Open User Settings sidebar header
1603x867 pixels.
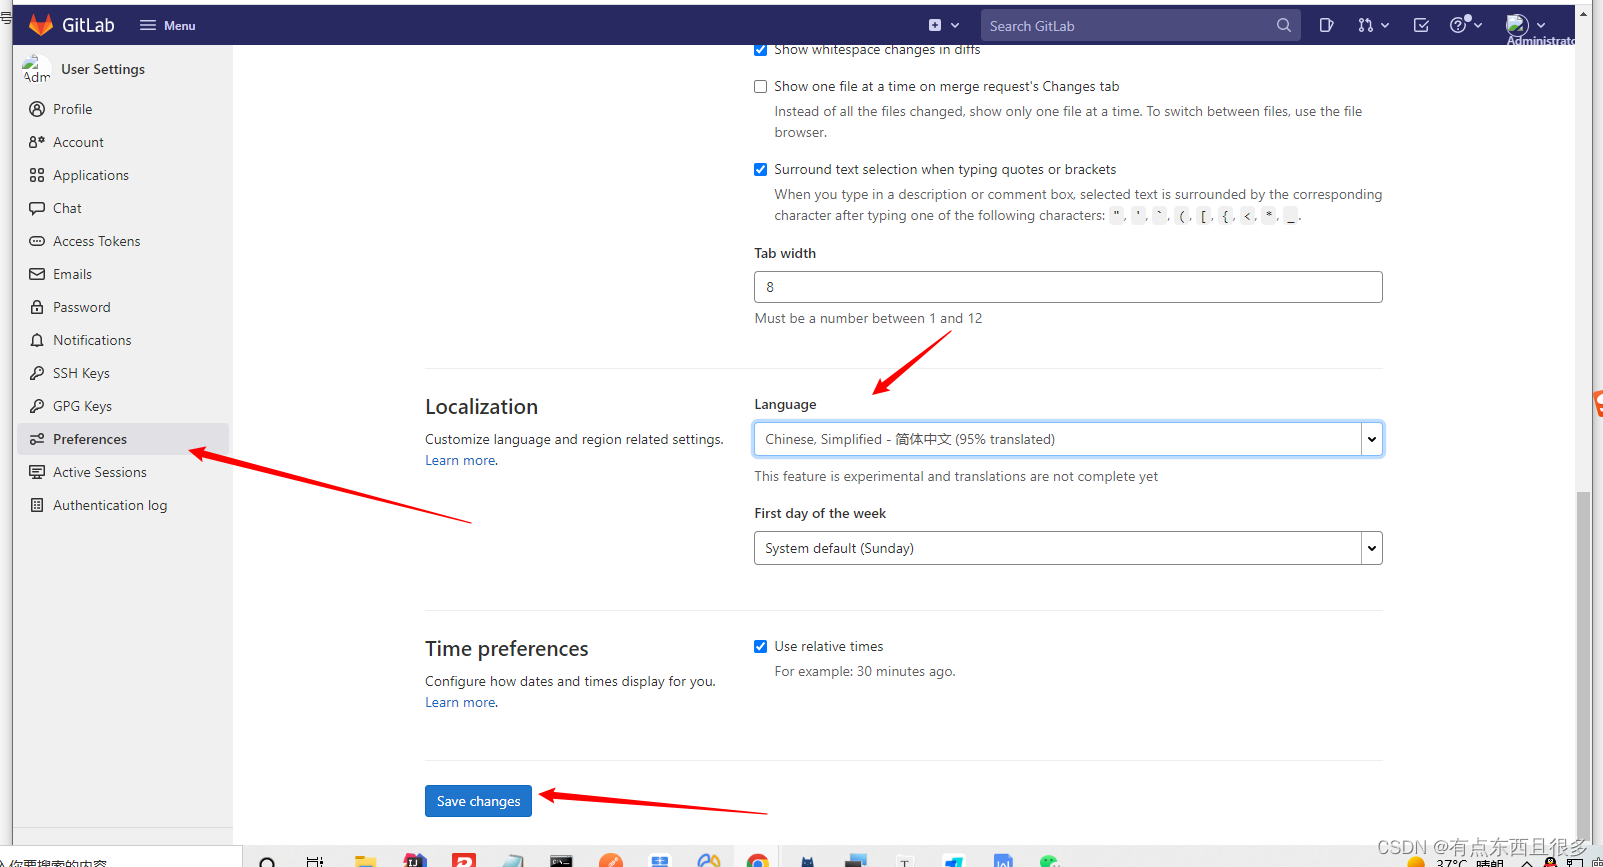(x=103, y=69)
